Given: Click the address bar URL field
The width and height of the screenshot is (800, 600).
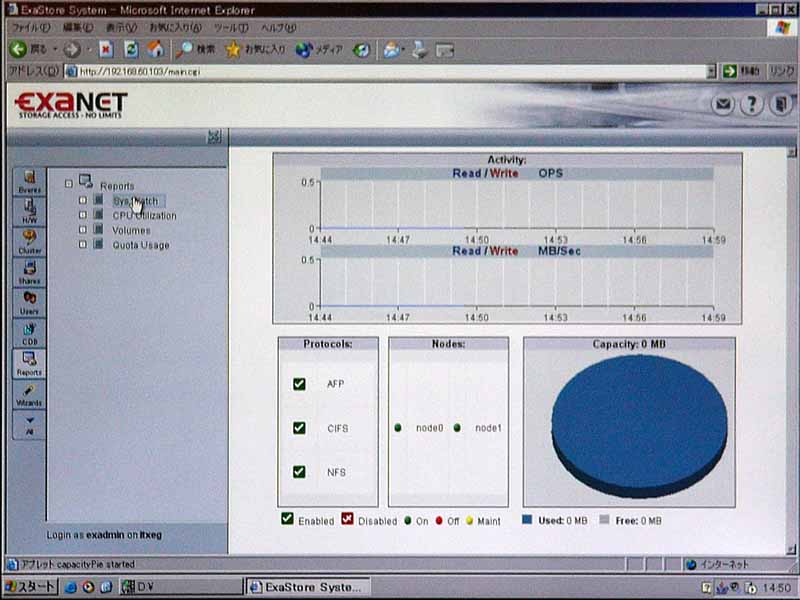Looking at the screenshot, I should (380, 71).
